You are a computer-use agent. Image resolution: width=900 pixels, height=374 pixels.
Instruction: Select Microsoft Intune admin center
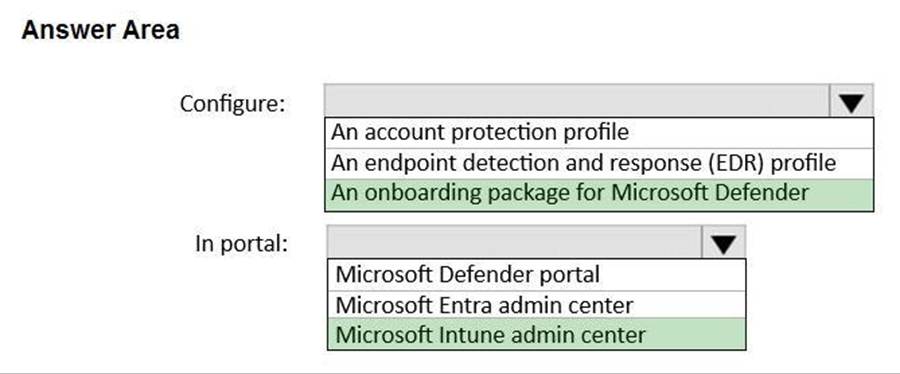click(537, 334)
